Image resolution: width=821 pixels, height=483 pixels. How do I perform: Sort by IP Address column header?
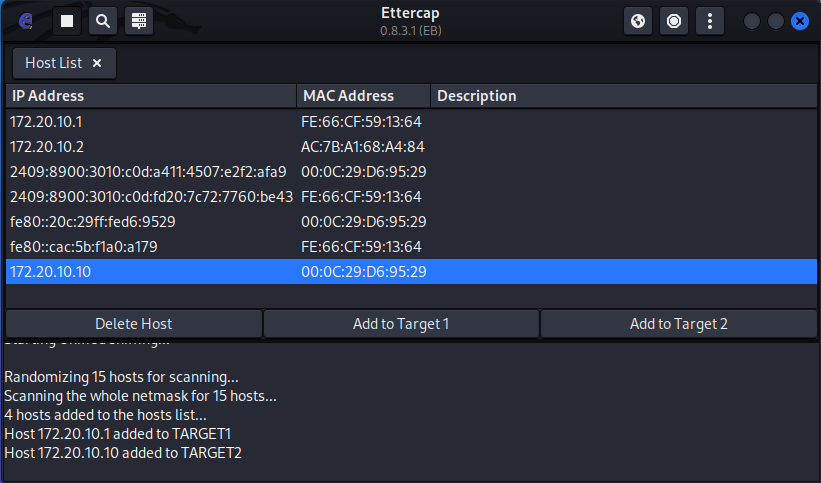150,96
